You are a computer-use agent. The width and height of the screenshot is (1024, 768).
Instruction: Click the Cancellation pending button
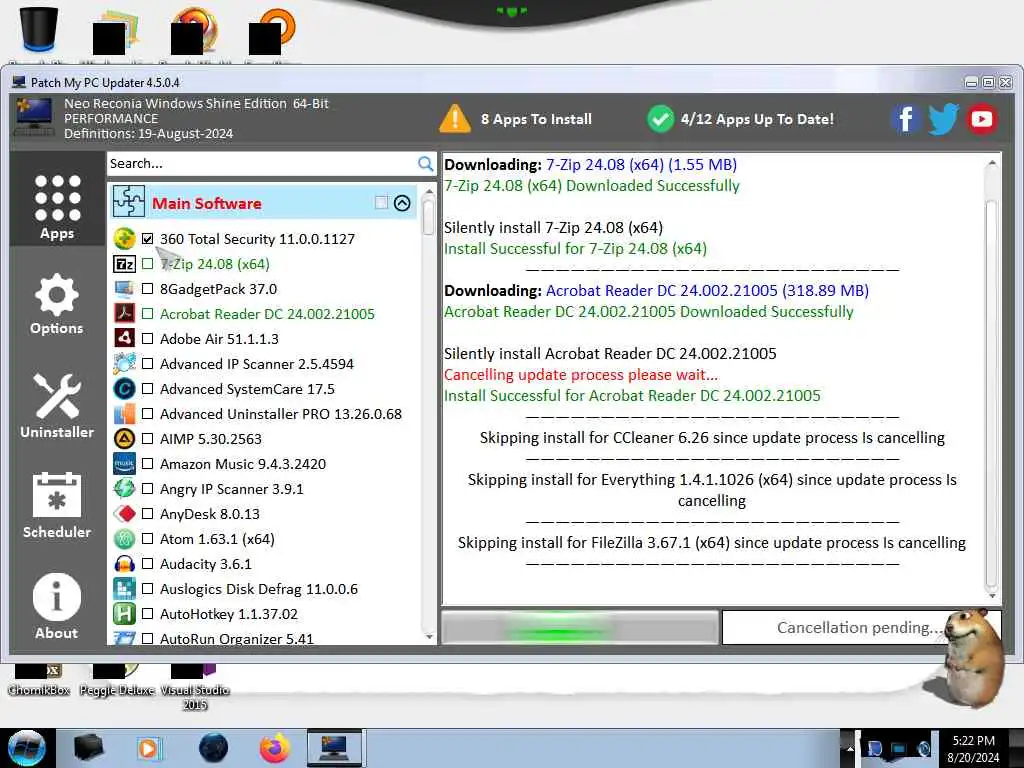(x=860, y=628)
